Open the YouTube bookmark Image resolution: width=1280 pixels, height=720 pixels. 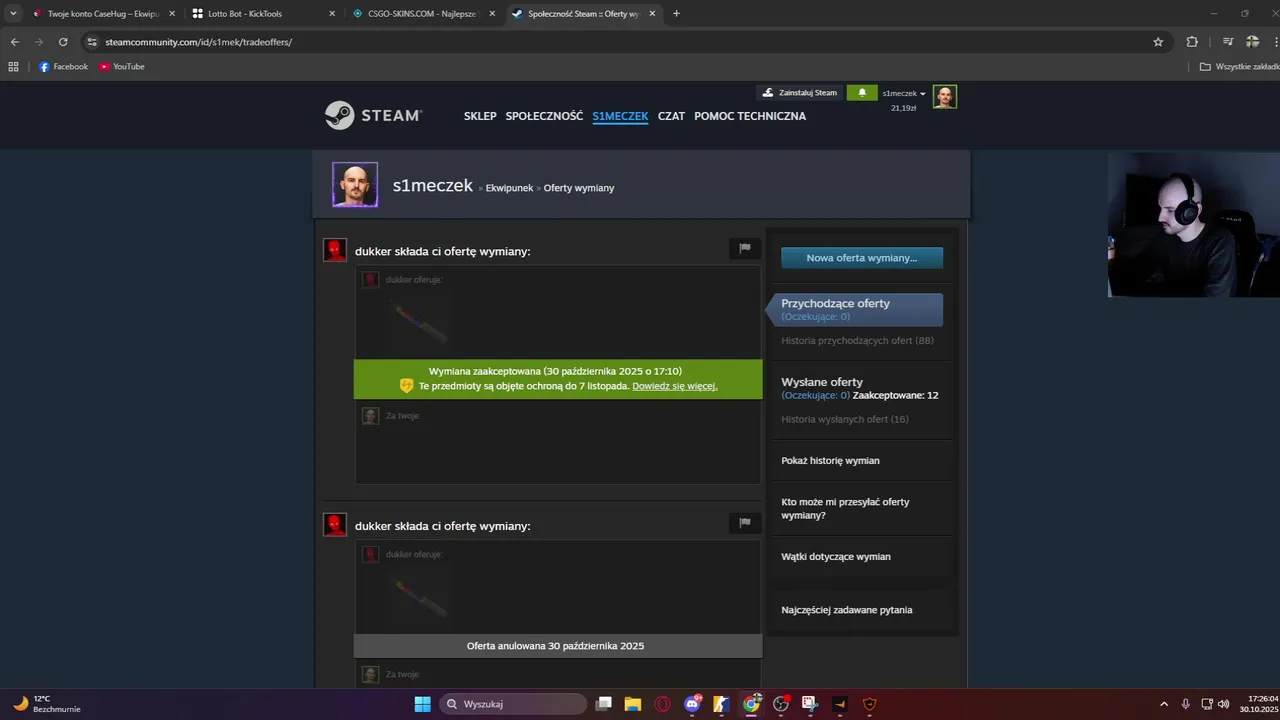point(122,67)
